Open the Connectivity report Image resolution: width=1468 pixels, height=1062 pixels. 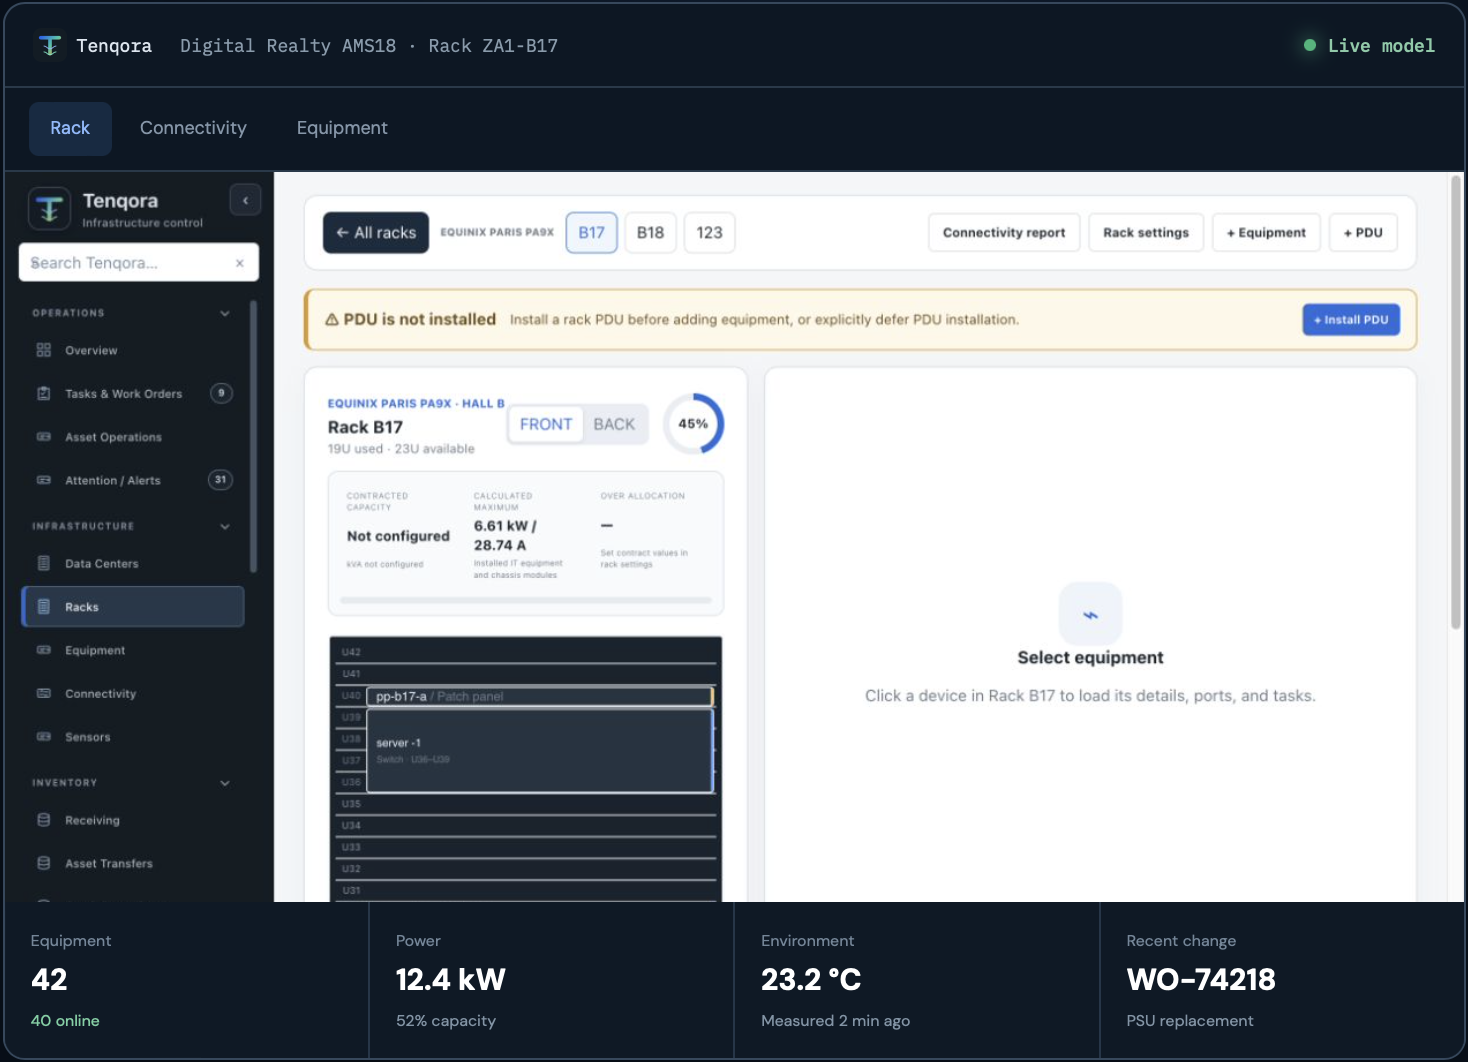[1004, 233]
